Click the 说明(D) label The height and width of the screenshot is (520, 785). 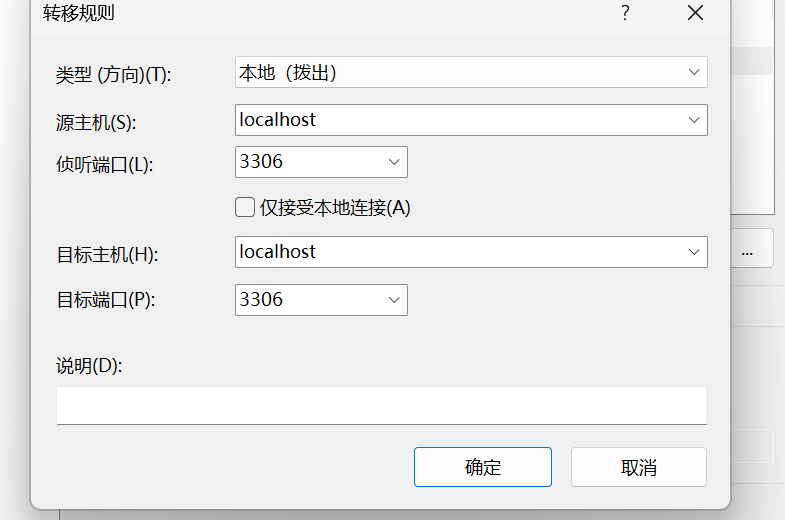tap(89, 366)
